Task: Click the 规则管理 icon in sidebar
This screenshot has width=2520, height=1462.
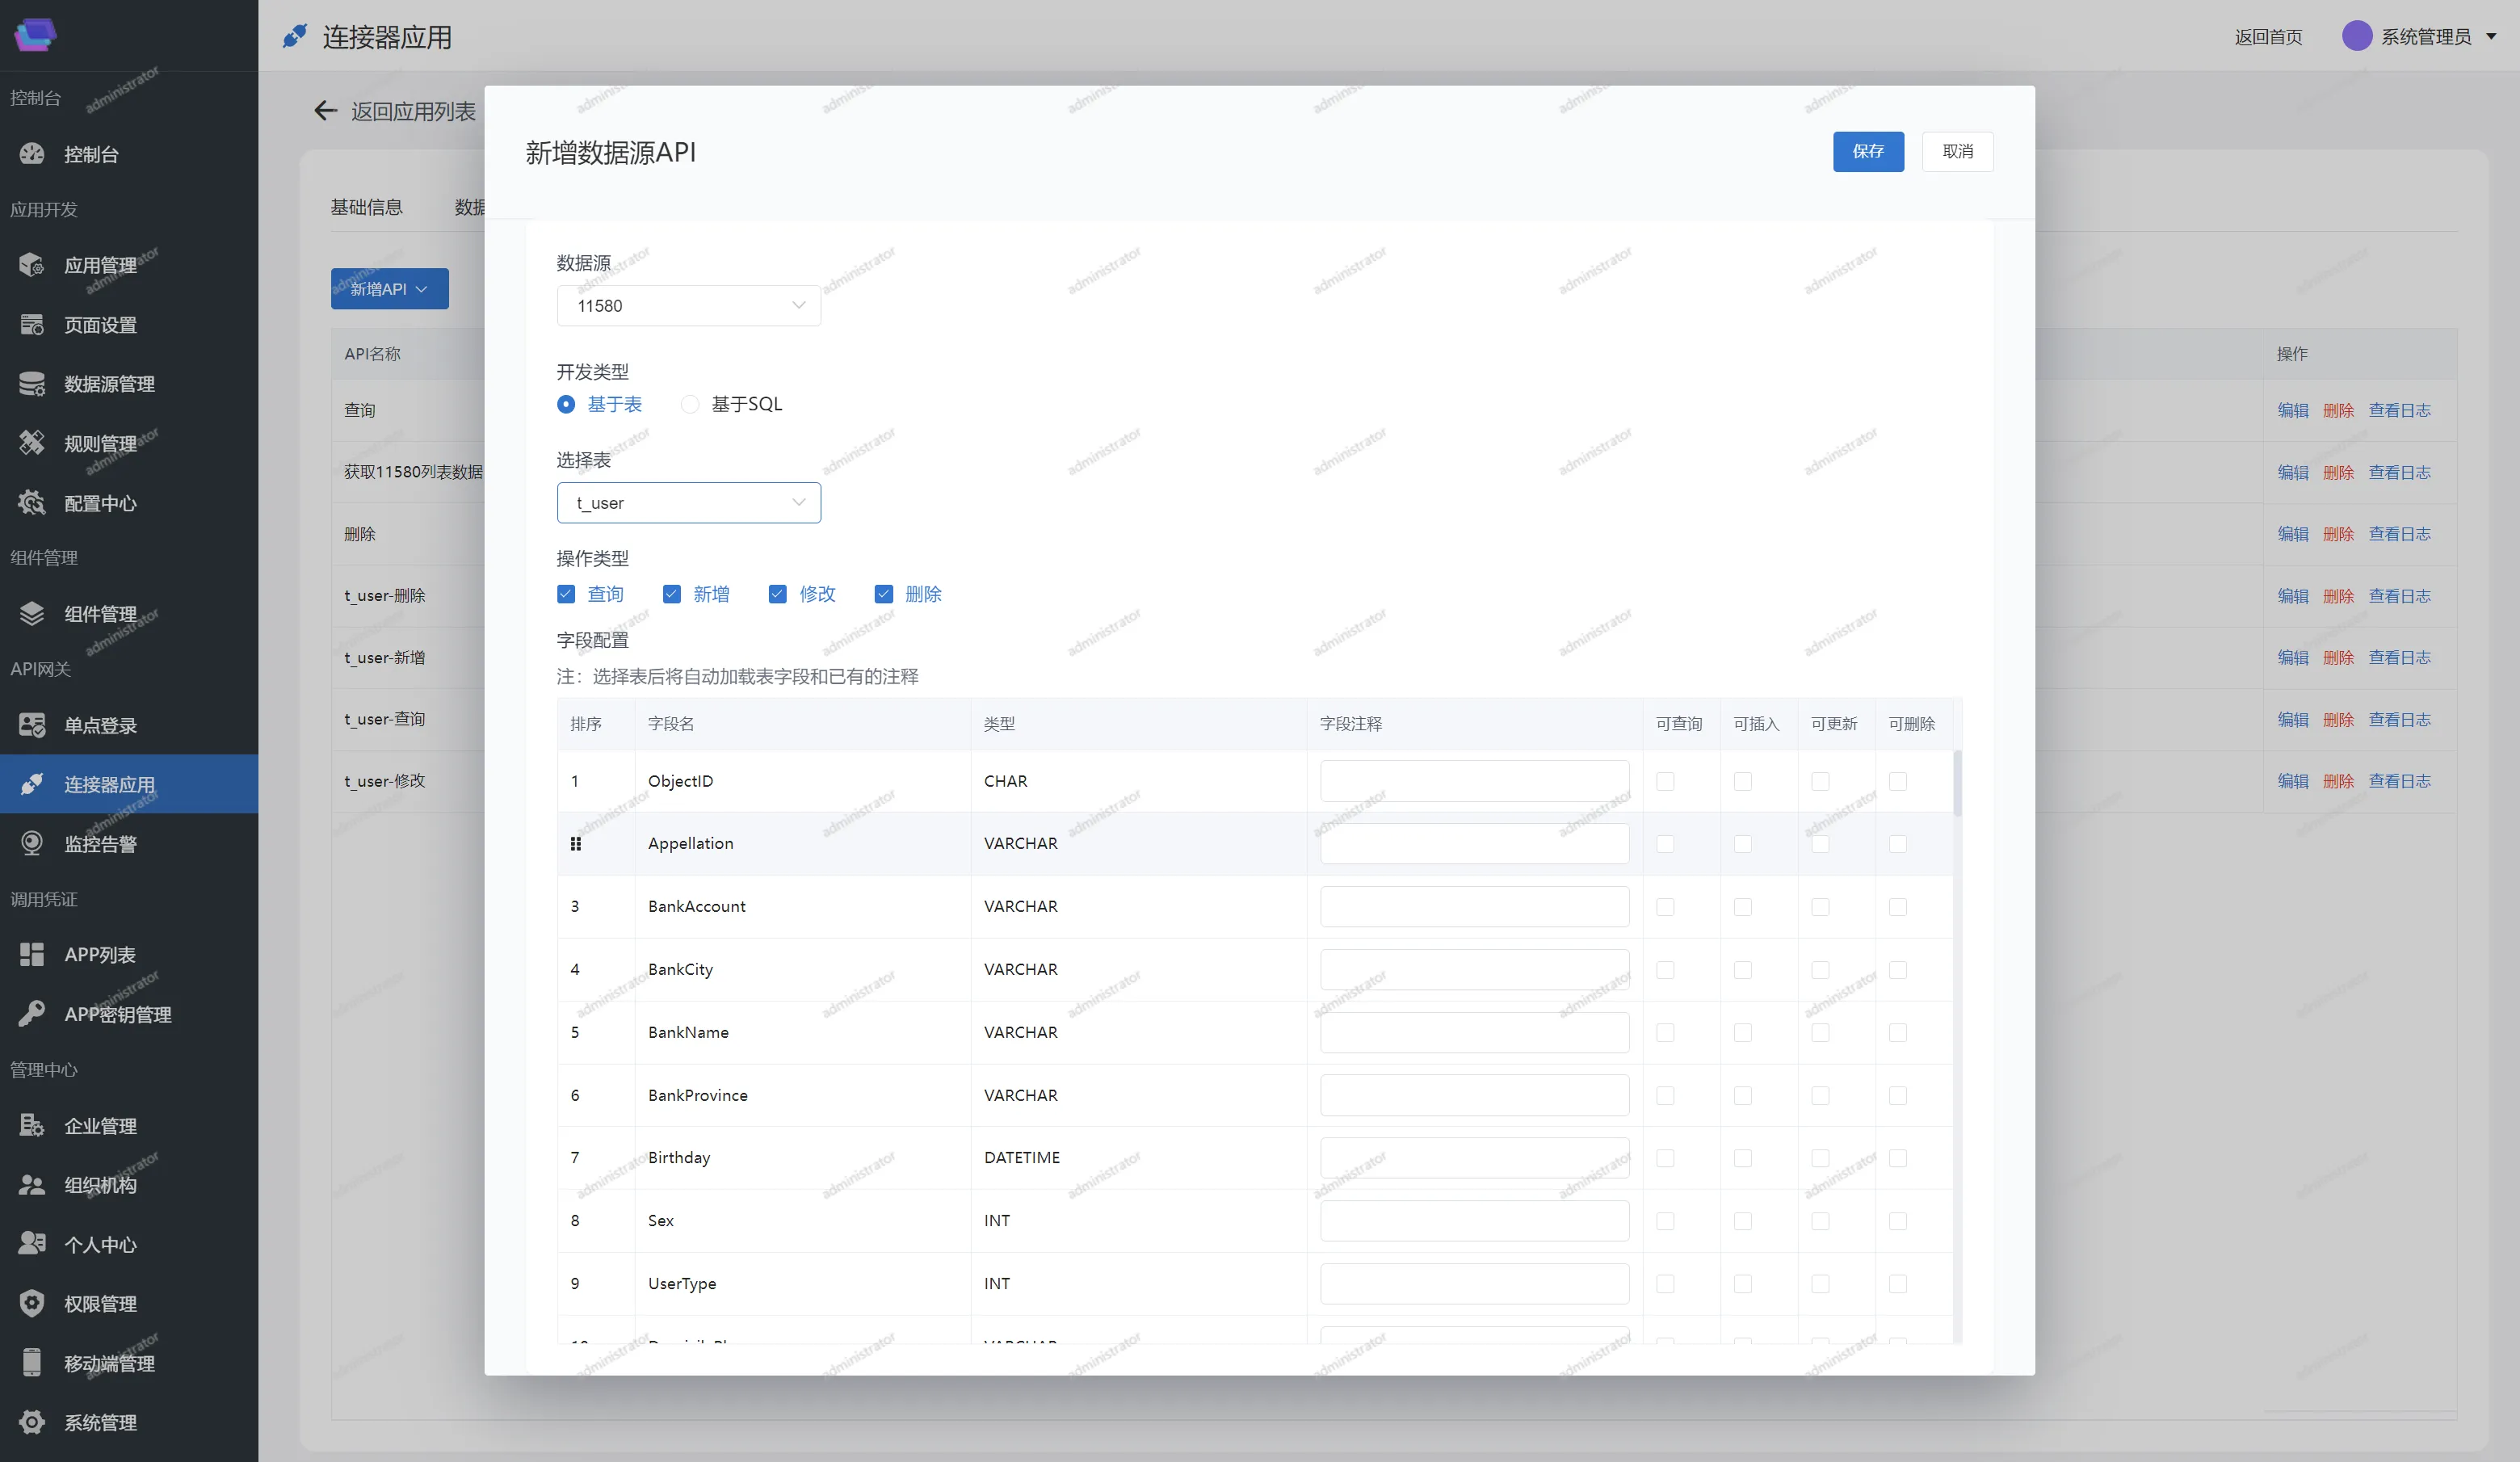Action: pyautogui.click(x=32, y=443)
